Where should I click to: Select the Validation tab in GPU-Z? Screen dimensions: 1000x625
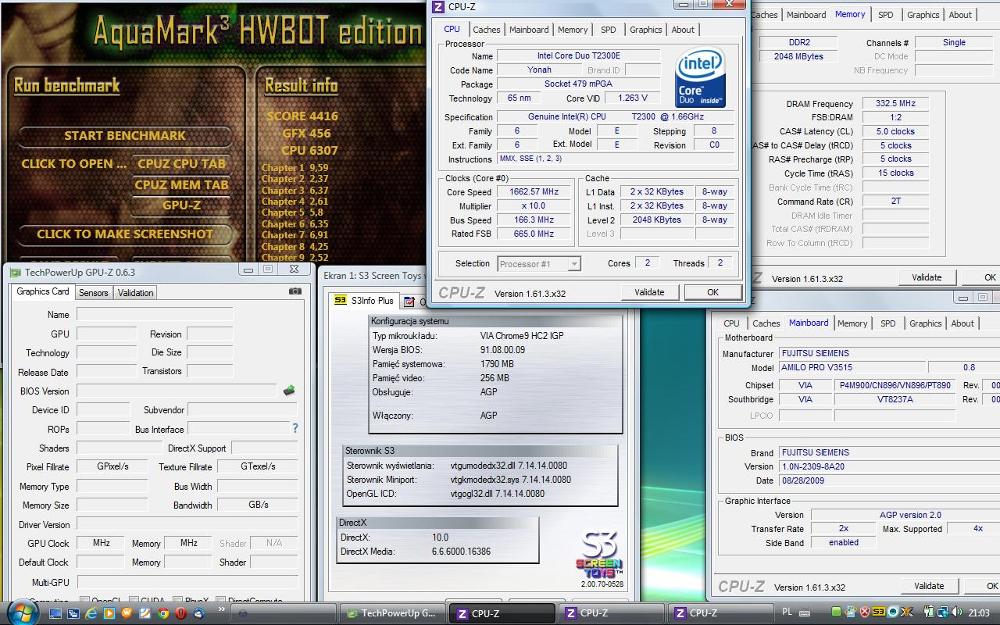coord(135,293)
